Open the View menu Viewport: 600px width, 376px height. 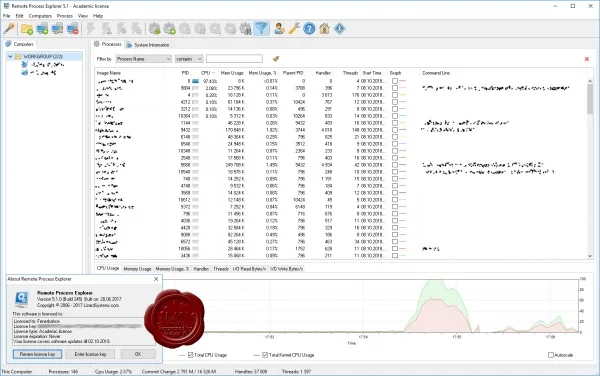(x=83, y=16)
